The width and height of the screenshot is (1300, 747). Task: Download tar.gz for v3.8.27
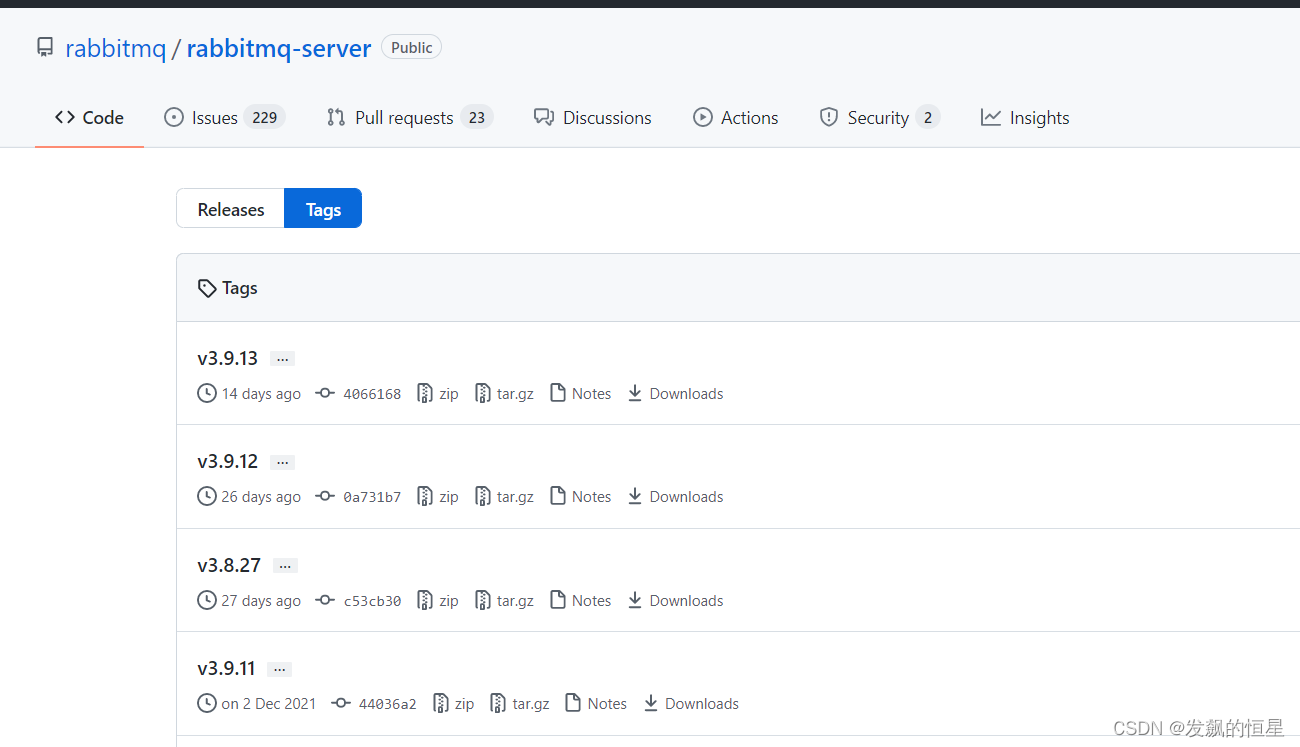tap(505, 600)
